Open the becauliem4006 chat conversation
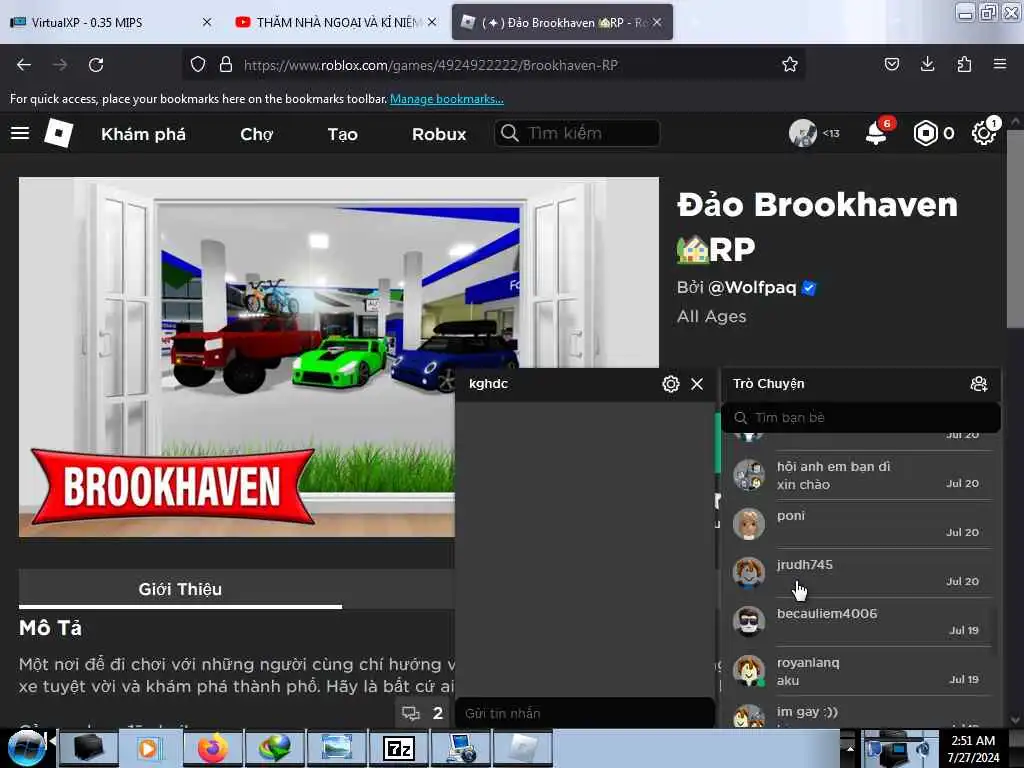The image size is (1024, 768). coord(859,622)
